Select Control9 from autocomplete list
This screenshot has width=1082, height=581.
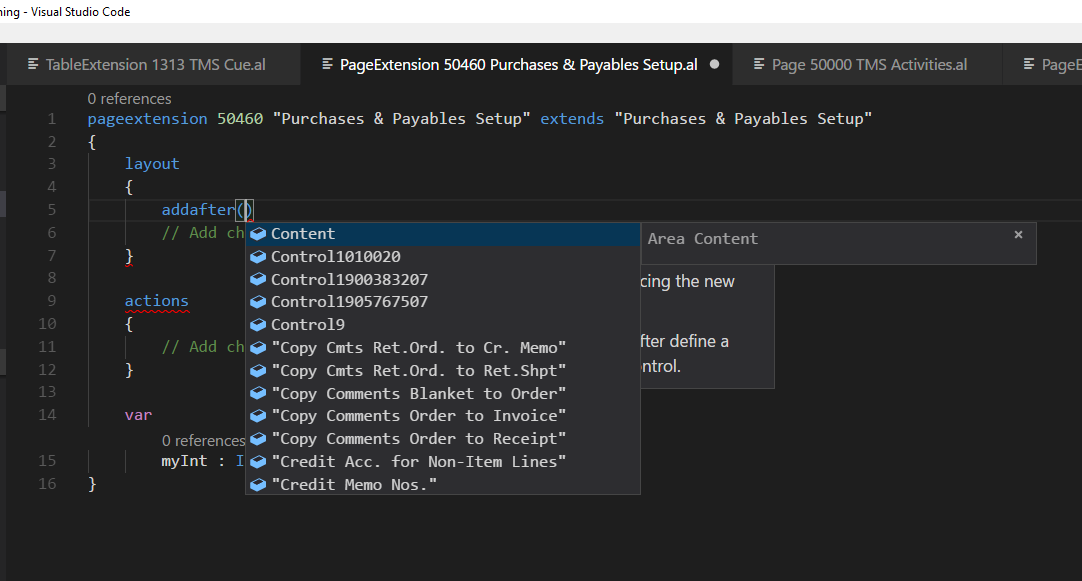[x=308, y=325]
